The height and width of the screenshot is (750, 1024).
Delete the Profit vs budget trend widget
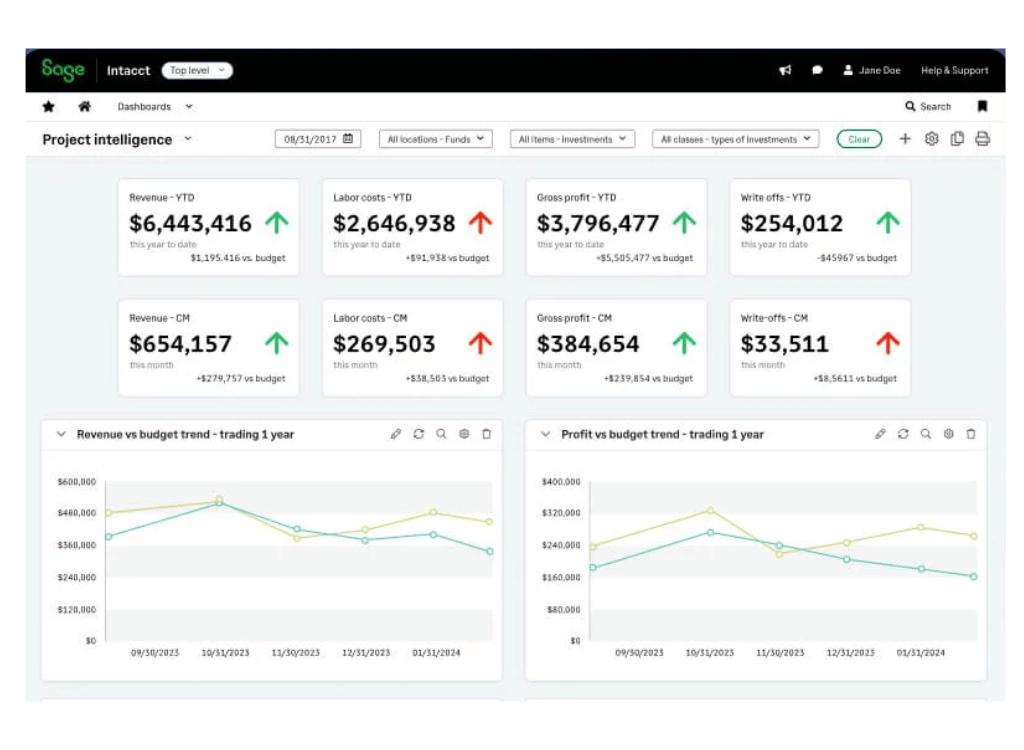click(971, 434)
